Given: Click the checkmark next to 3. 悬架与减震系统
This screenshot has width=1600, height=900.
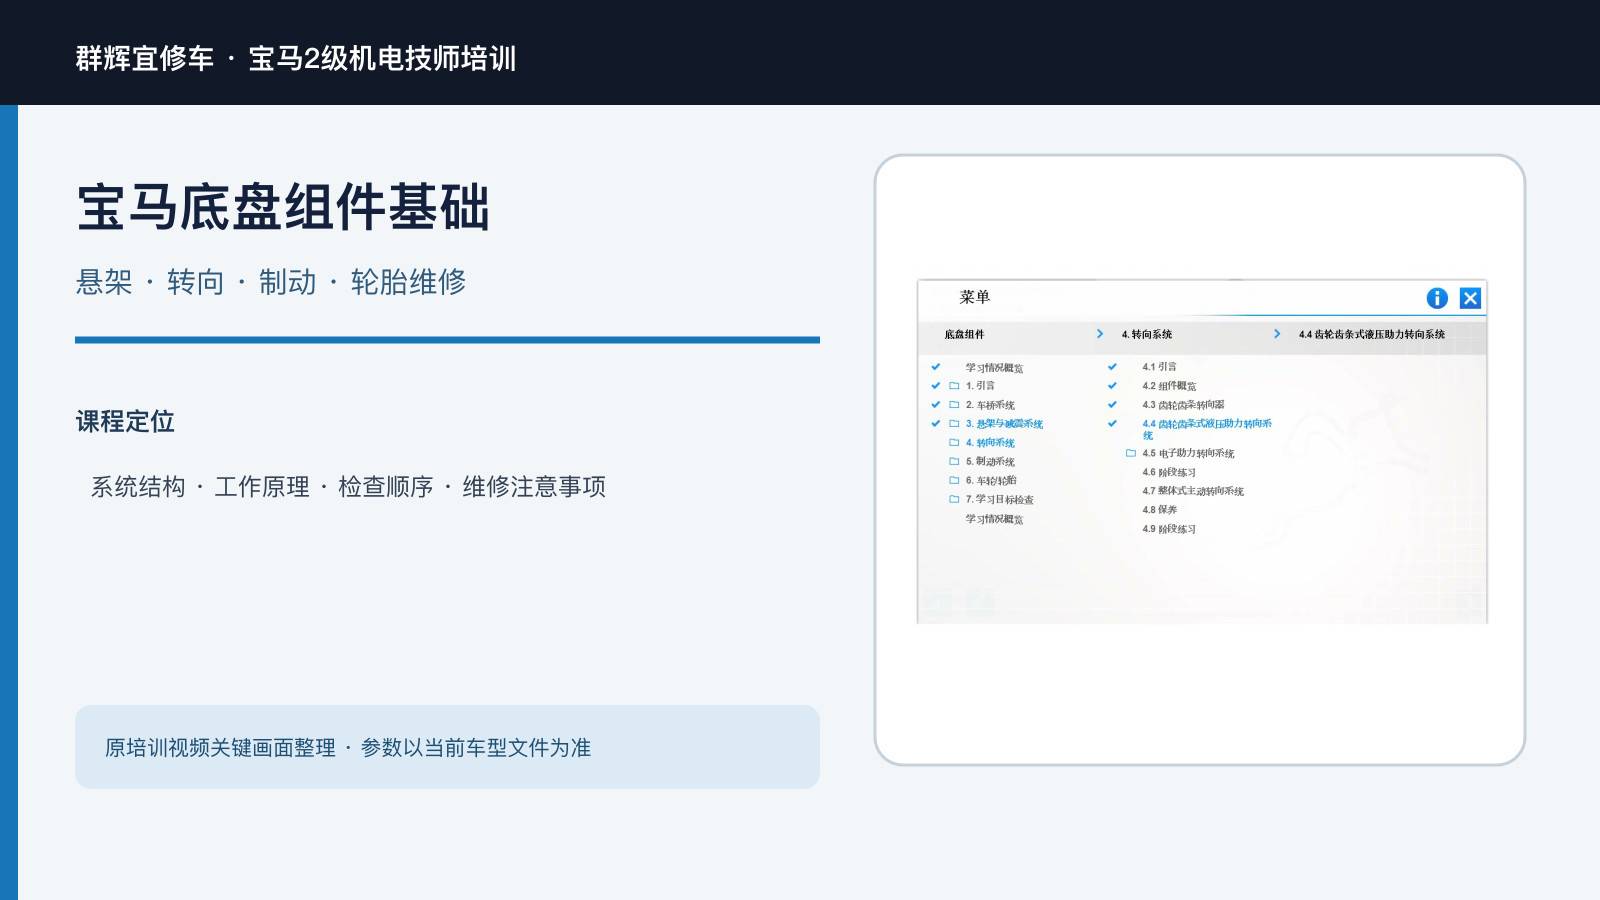Looking at the screenshot, I should [x=936, y=424].
